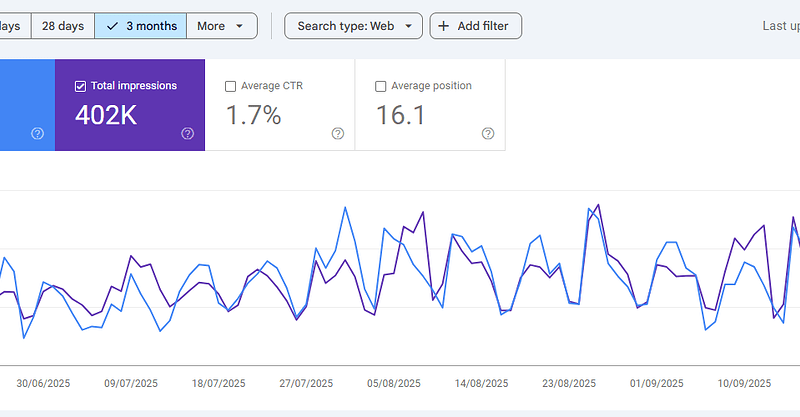Click the 23/08/2025 date label on chart
Viewport: 800px width, 417px height.
569,383
